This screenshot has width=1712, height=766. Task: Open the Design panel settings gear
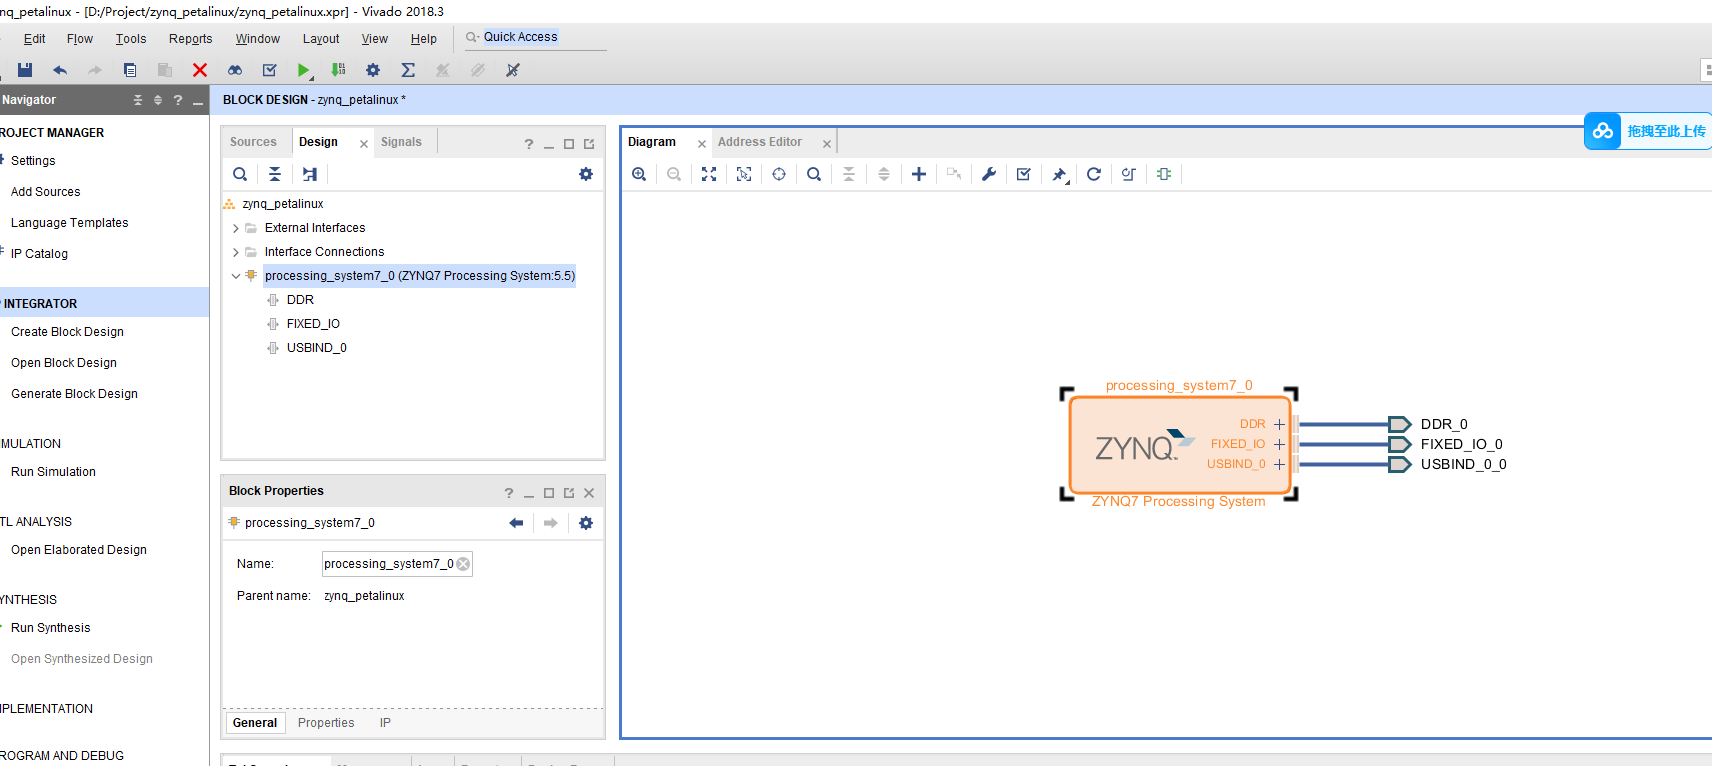coord(586,174)
